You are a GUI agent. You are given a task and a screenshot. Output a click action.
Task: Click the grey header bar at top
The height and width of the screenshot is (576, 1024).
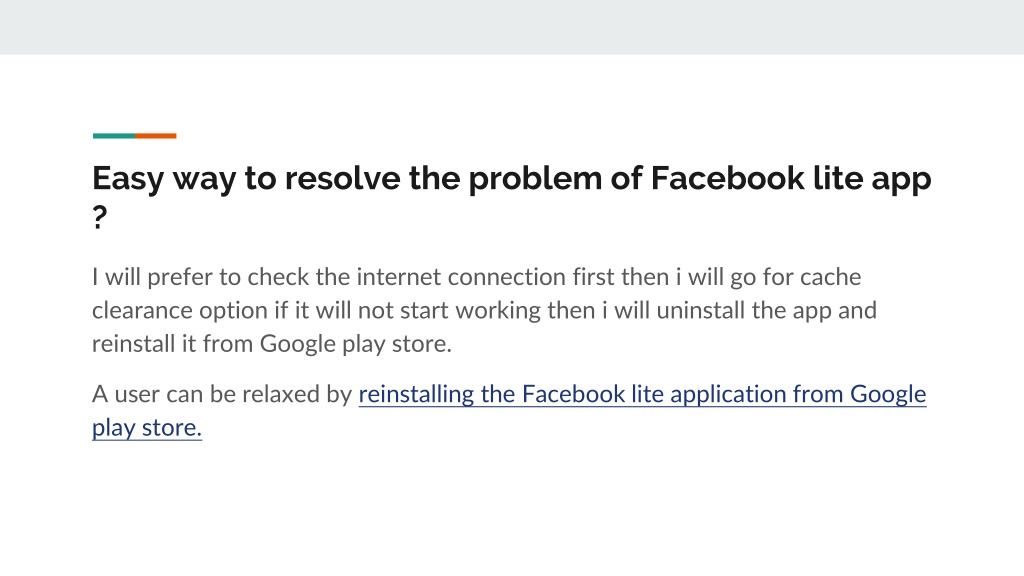[512, 27]
